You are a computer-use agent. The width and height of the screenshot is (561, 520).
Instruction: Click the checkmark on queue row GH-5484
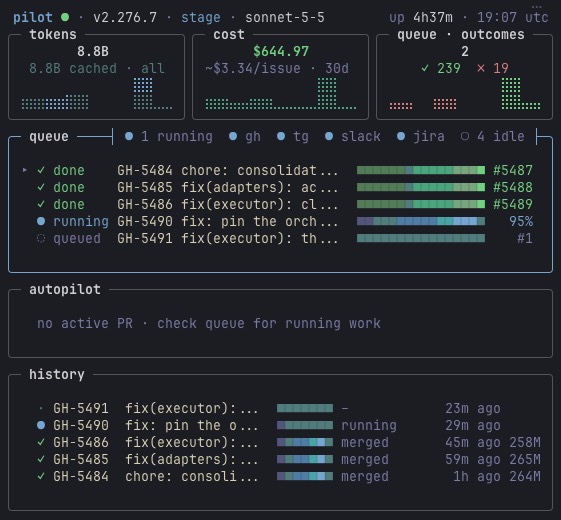click(x=41, y=170)
